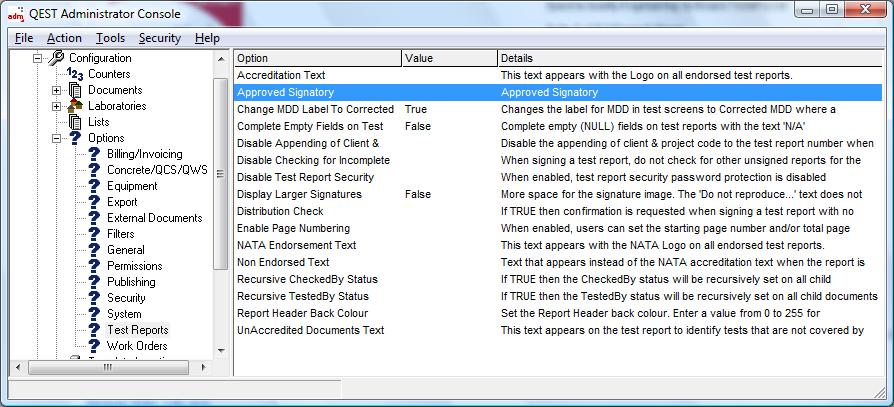The height and width of the screenshot is (407, 894).
Task: Sort list by Option column header
Action: pyautogui.click(x=316, y=58)
